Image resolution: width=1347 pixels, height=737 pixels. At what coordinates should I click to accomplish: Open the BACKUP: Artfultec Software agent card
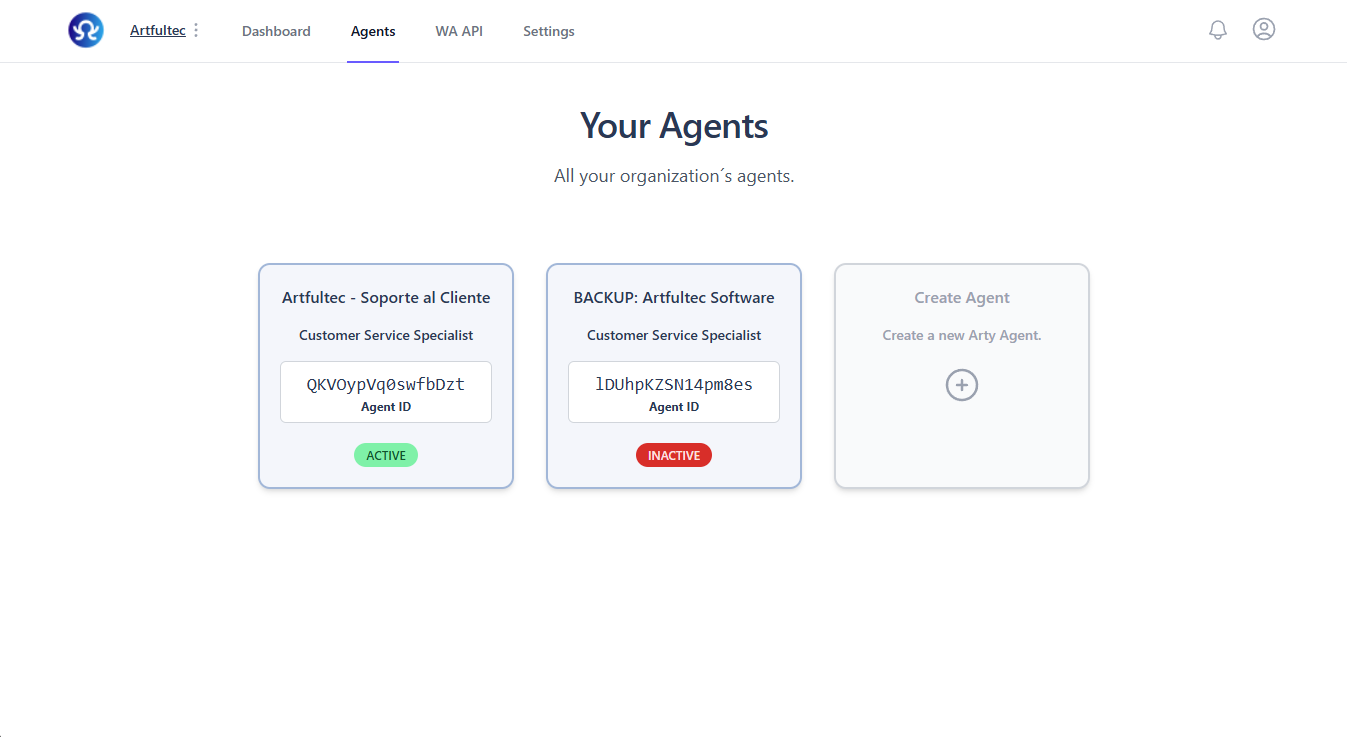click(673, 297)
